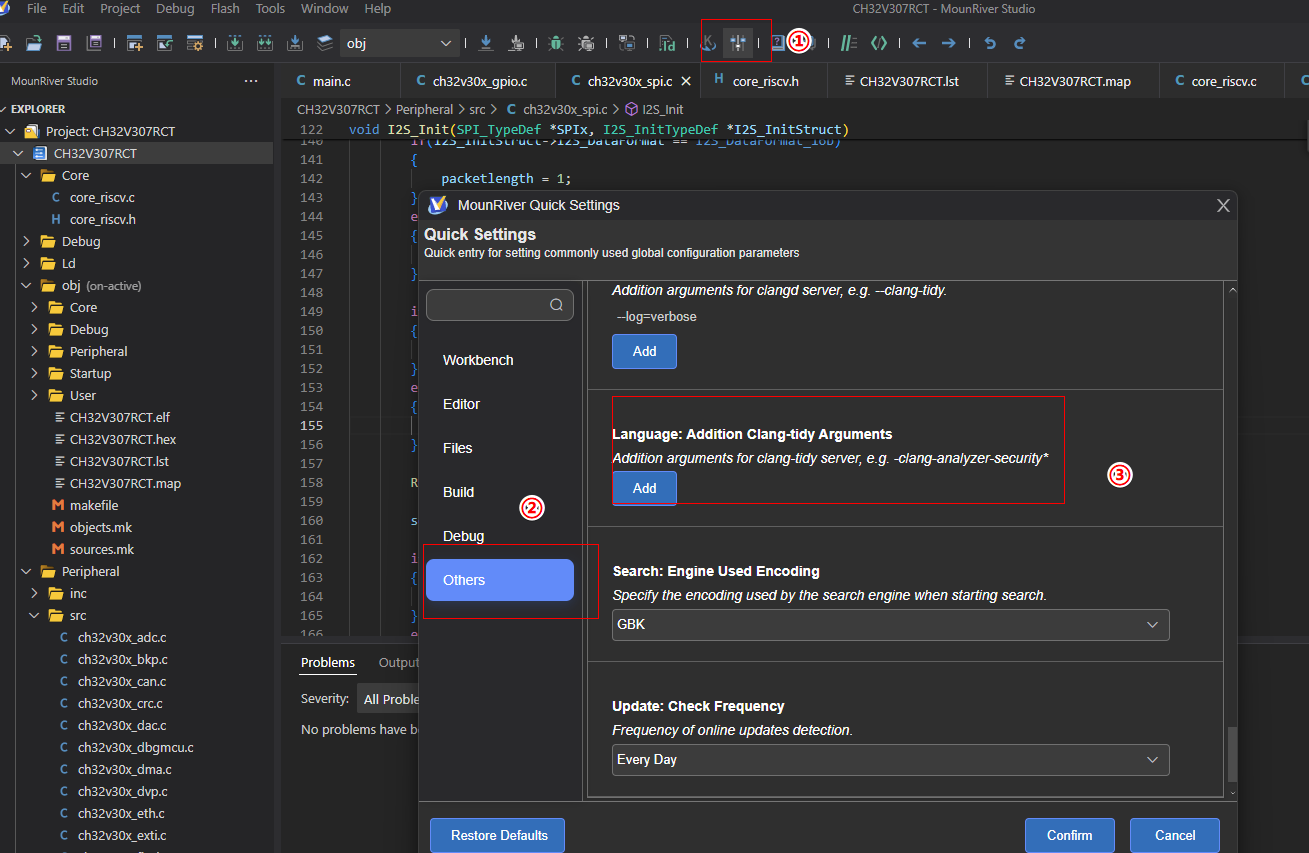The width and height of the screenshot is (1309, 853).
Task: Open the Flash menu
Action: (225, 8)
